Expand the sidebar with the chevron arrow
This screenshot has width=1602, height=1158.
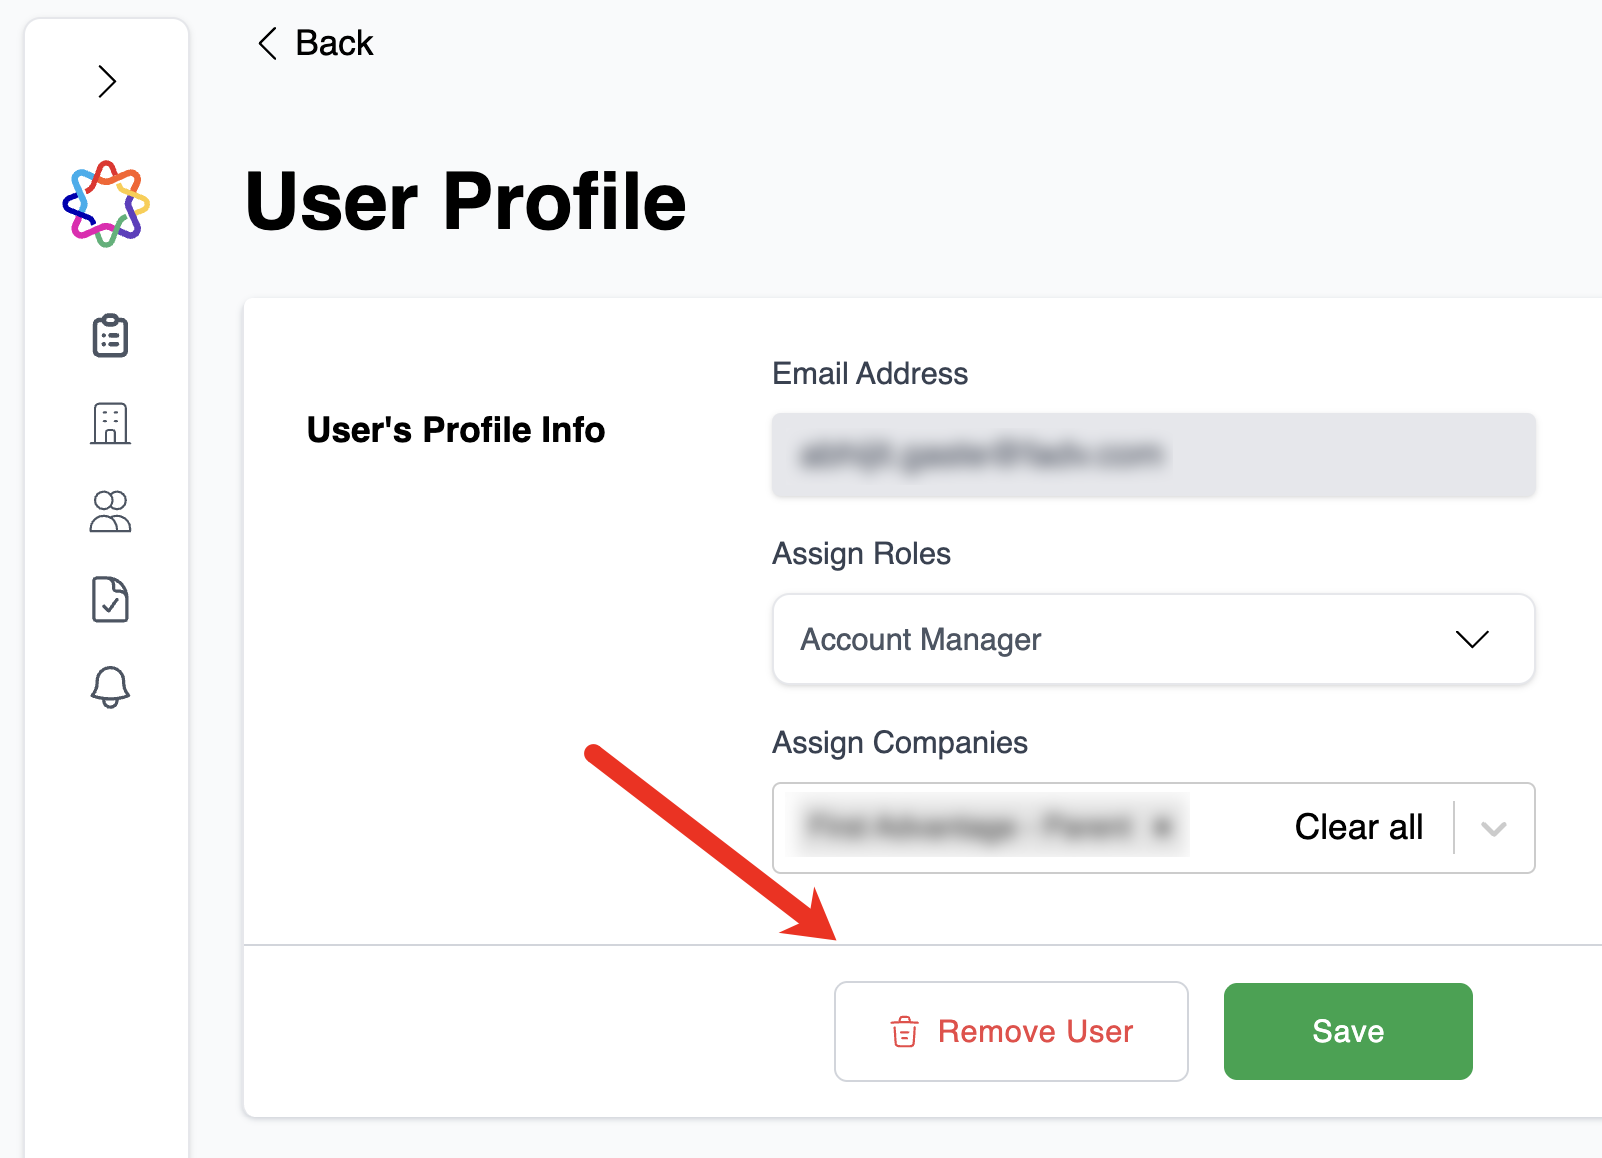(x=107, y=81)
